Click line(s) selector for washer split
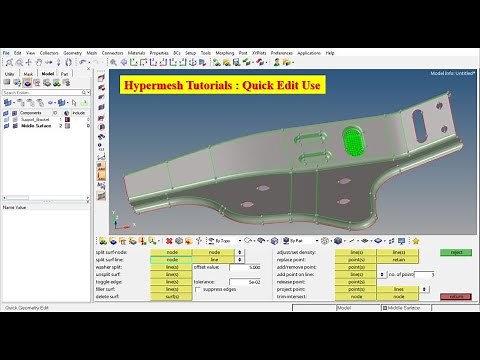The height and width of the screenshot is (360, 480). click(x=171, y=267)
